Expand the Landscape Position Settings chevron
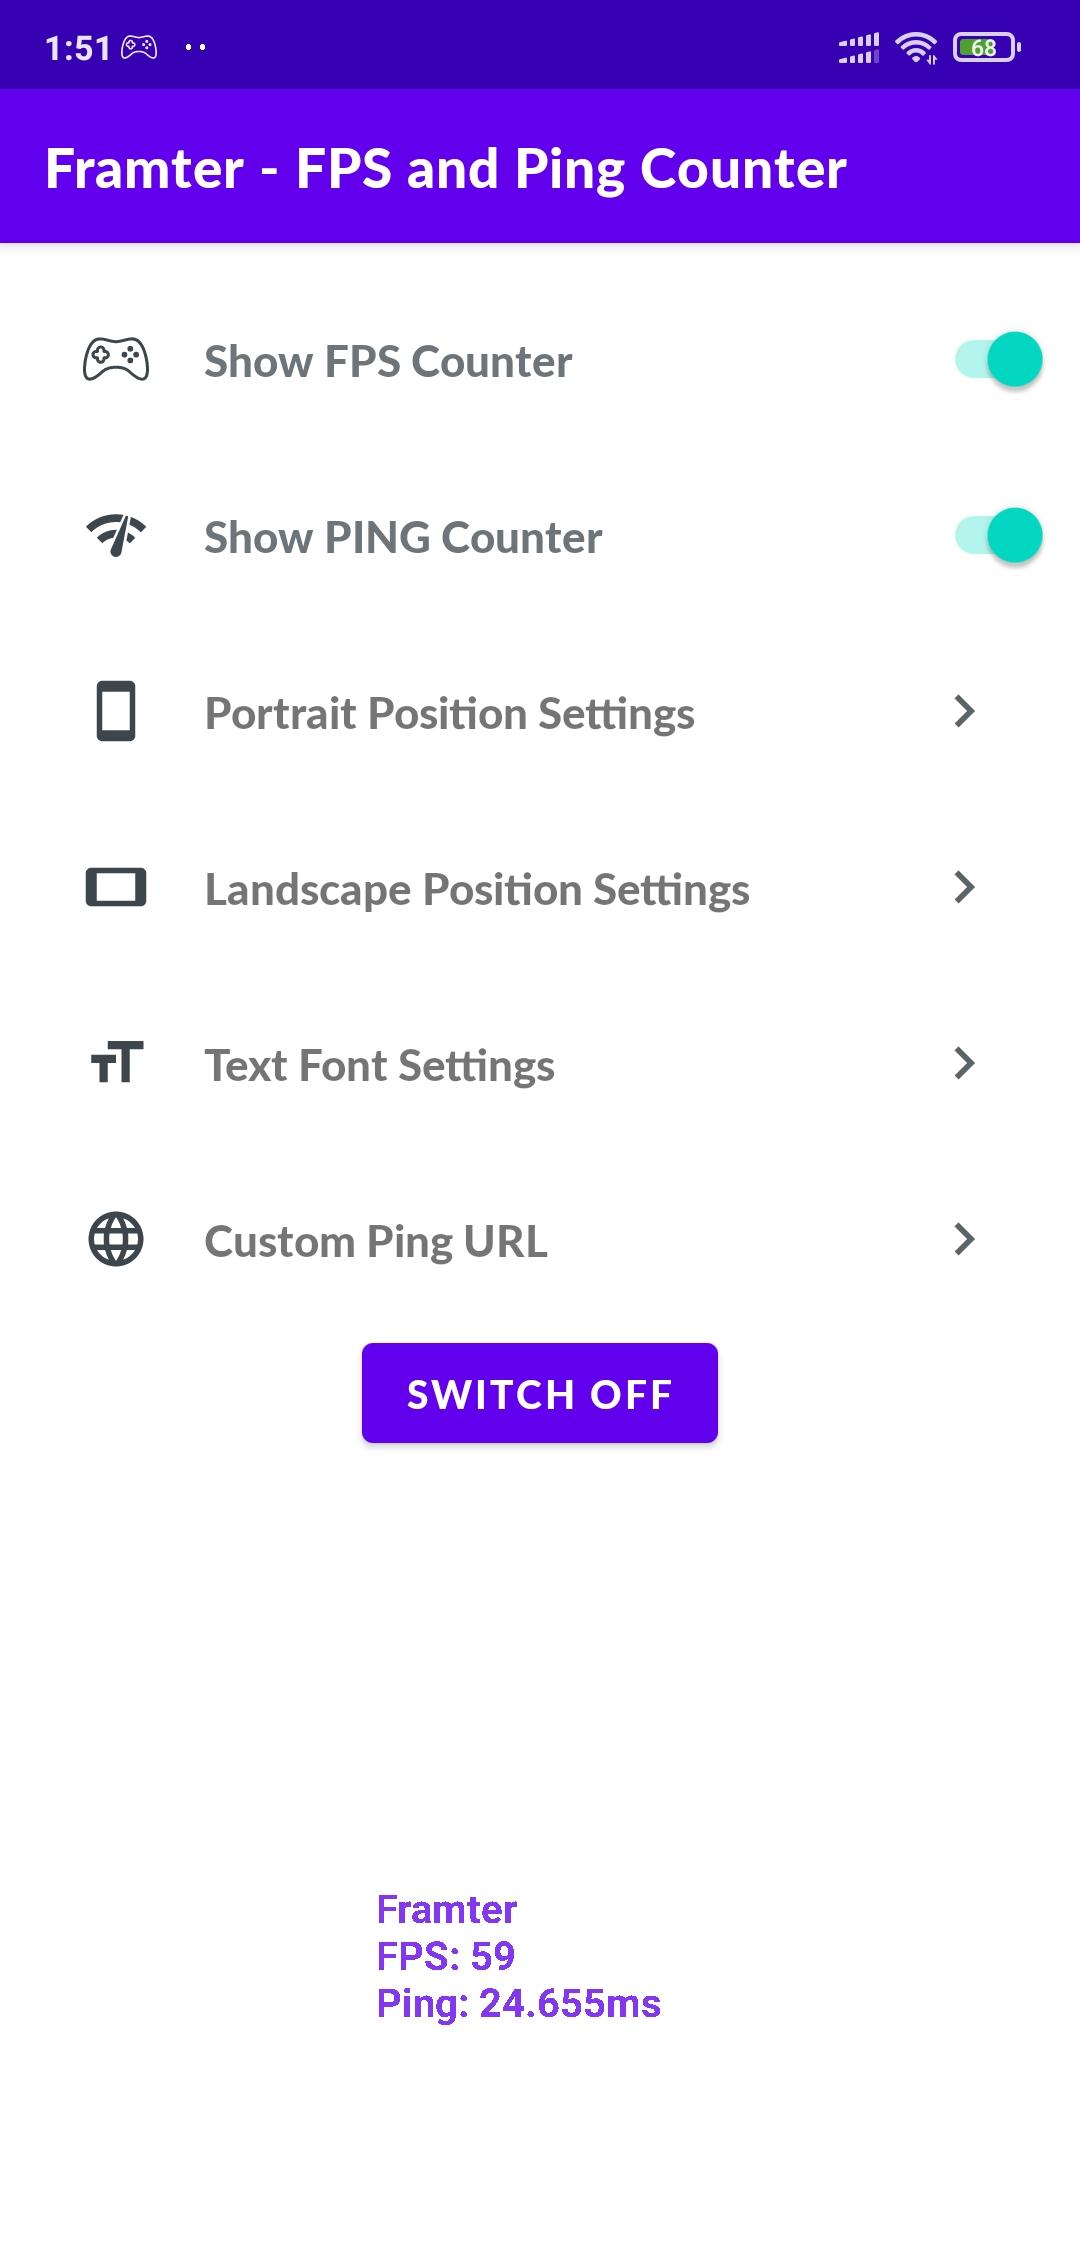This screenshot has height=2246, width=1080. [964, 887]
